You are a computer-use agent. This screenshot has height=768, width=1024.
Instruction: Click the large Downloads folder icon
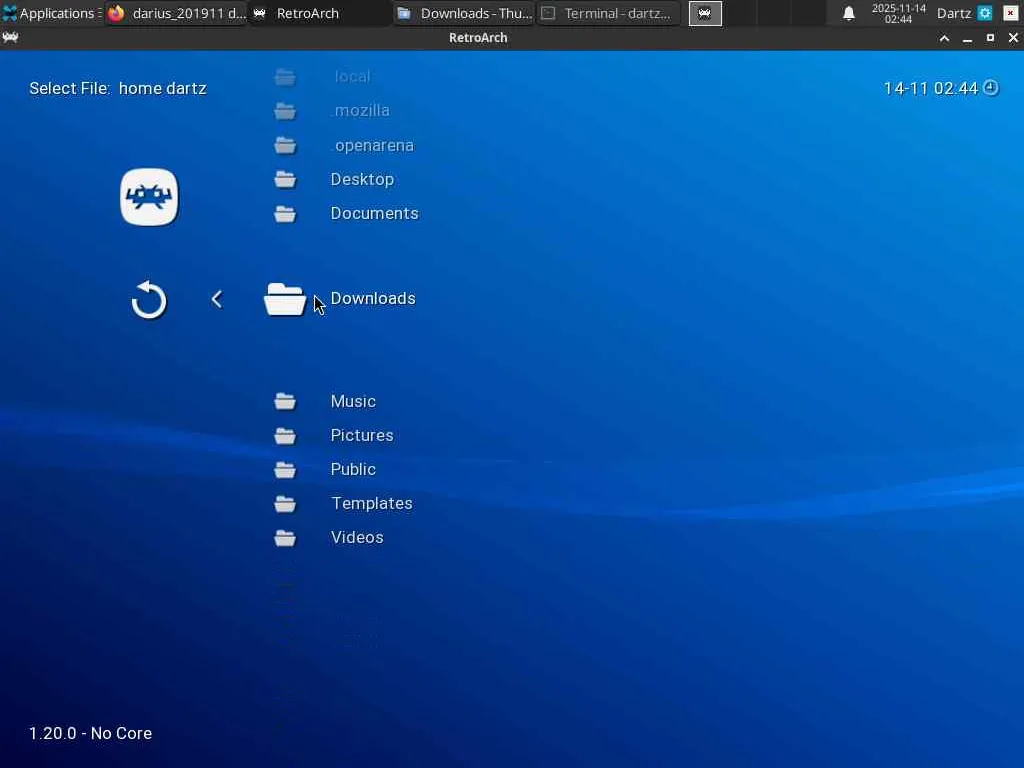tap(285, 300)
